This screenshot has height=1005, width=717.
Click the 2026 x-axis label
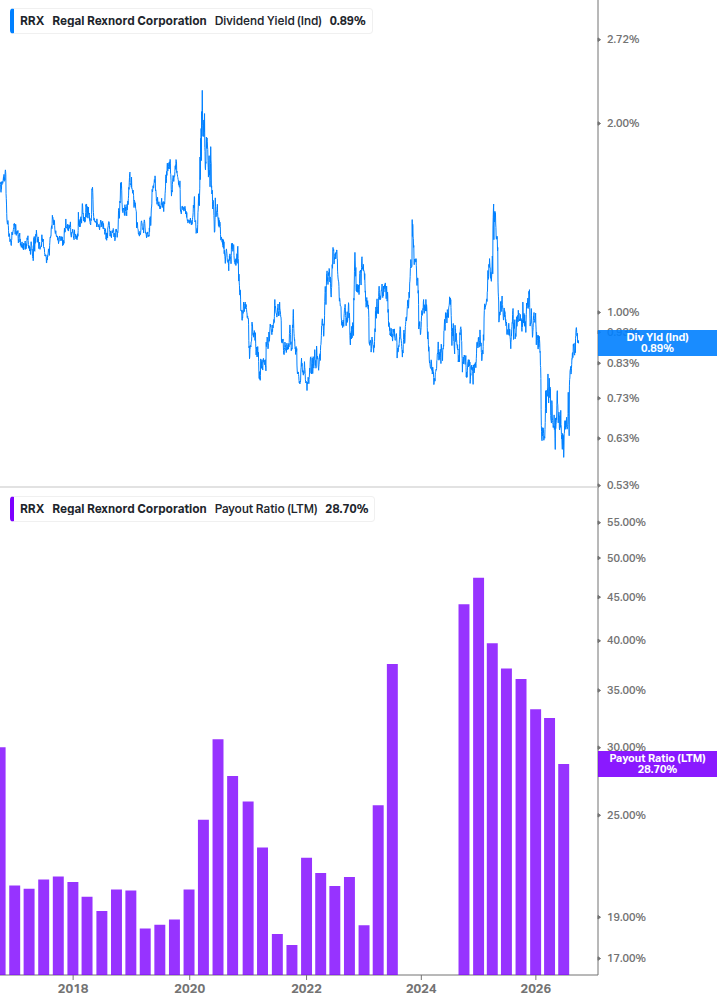coord(536,988)
